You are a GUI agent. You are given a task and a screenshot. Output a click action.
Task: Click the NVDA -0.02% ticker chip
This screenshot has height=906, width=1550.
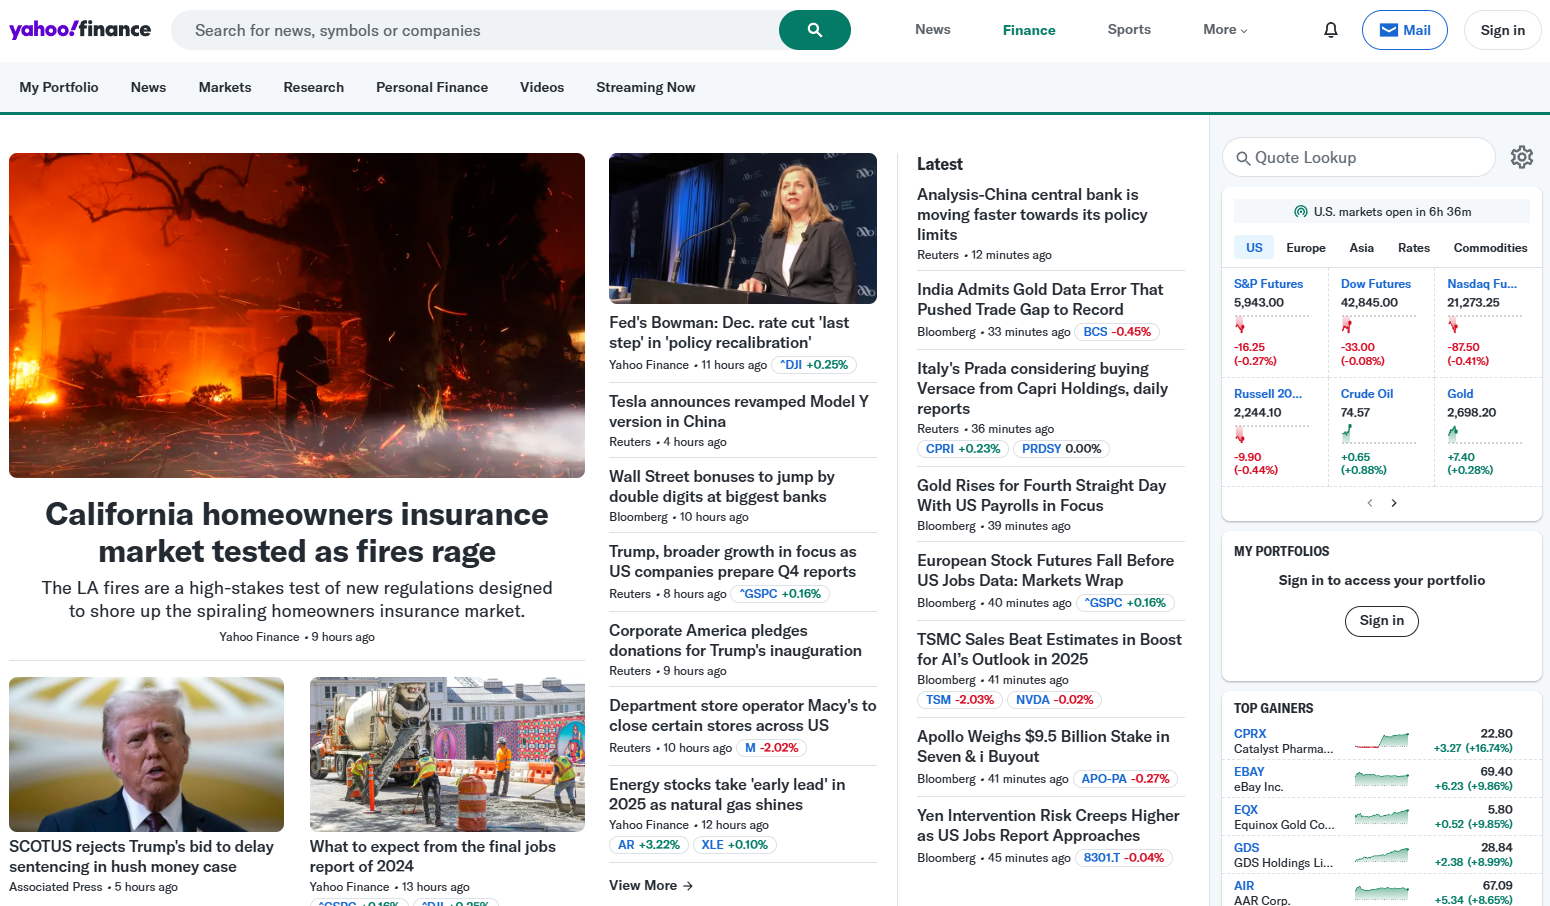point(1055,700)
